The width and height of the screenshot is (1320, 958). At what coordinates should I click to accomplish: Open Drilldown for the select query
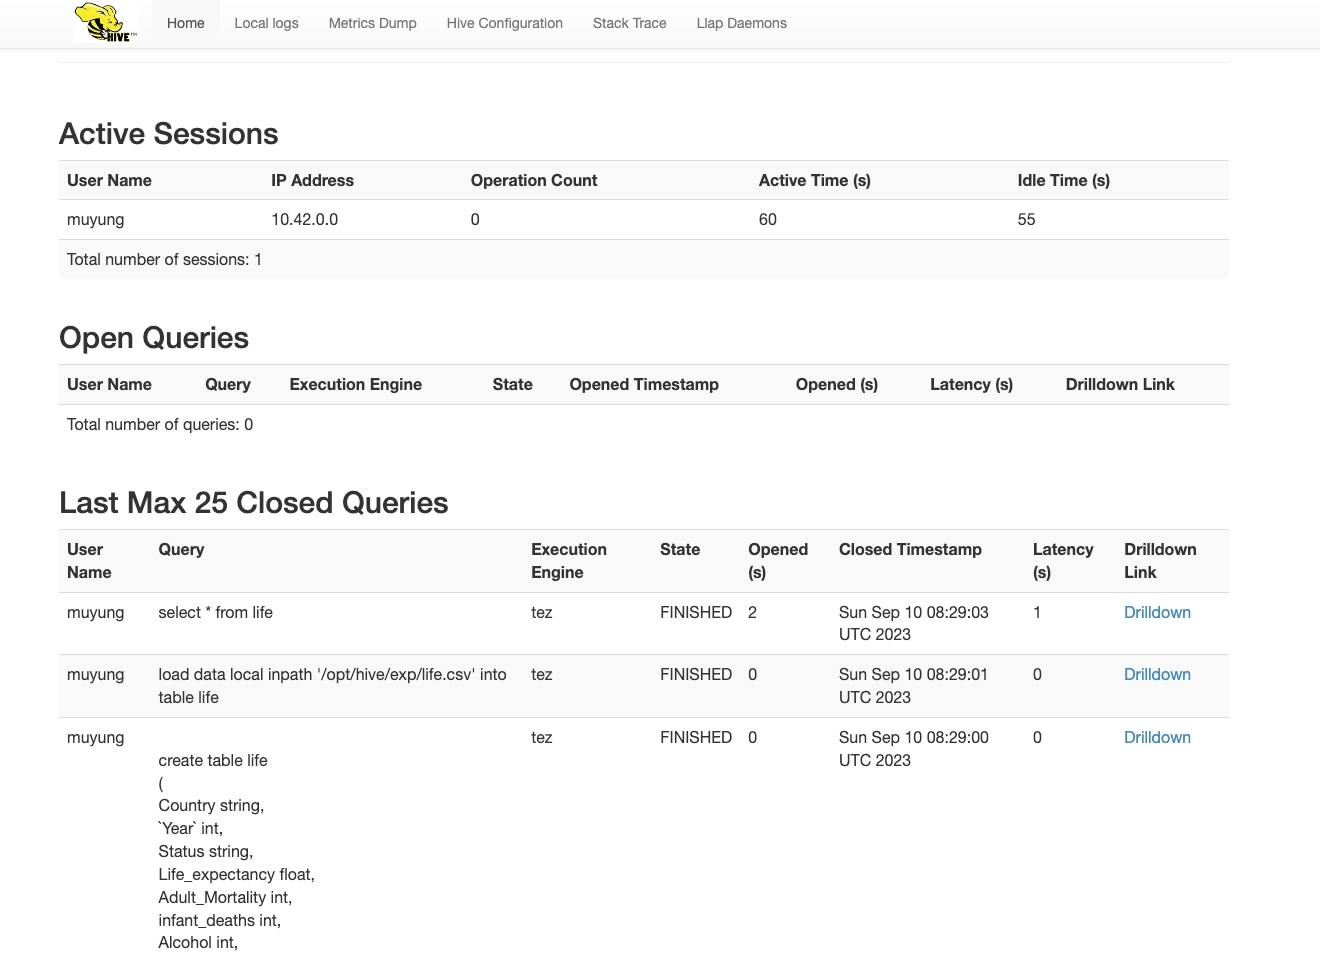(x=1156, y=612)
